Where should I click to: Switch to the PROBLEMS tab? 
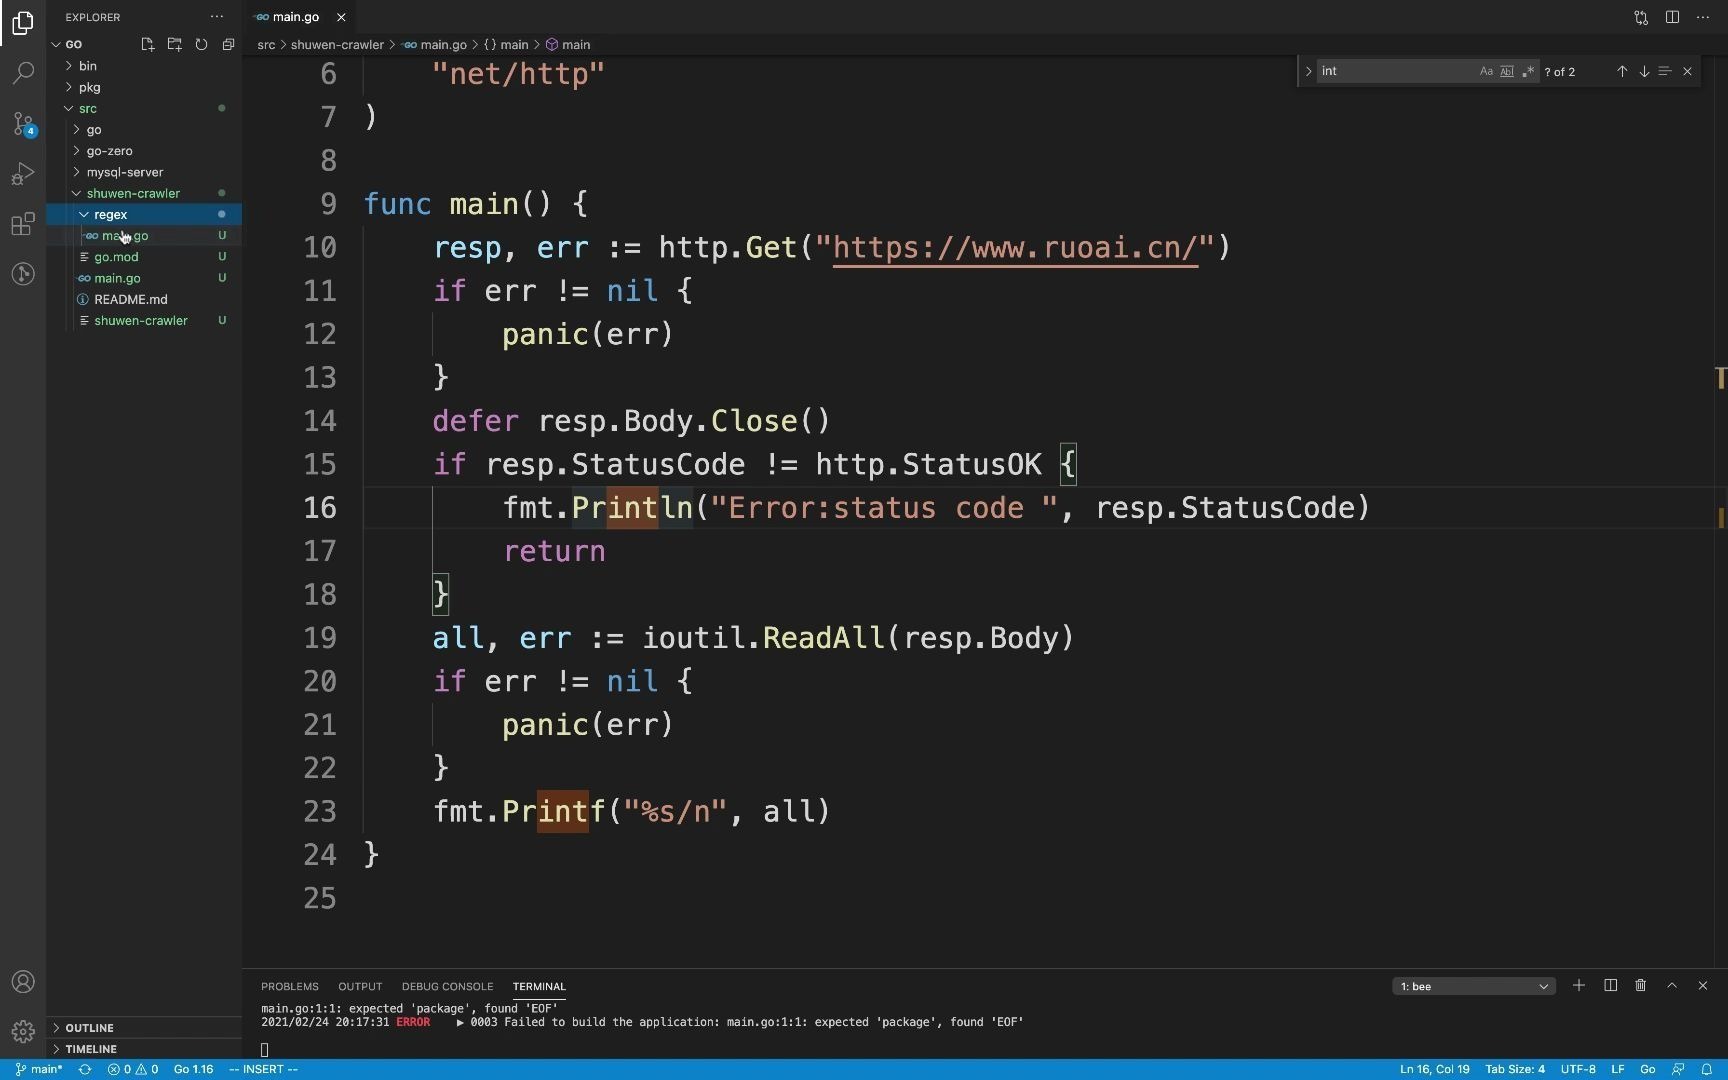pos(290,986)
